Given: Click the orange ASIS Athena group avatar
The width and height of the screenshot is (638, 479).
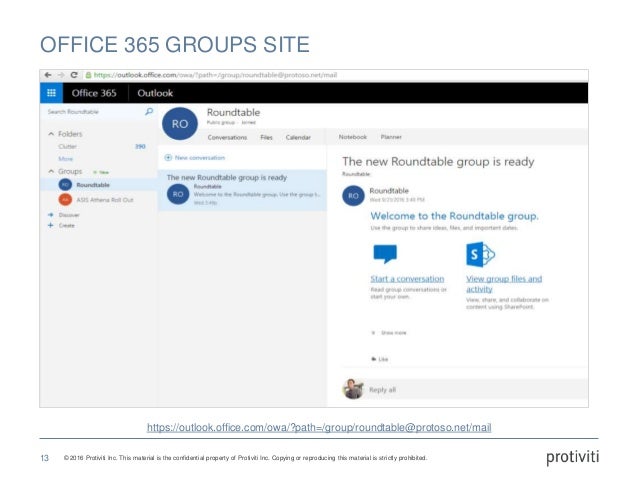Looking at the screenshot, I should click(65, 200).
